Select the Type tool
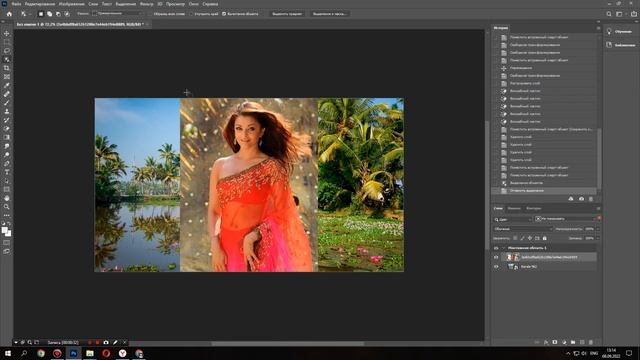The width and height of the screenshot is (640, 360). [7, 172]
